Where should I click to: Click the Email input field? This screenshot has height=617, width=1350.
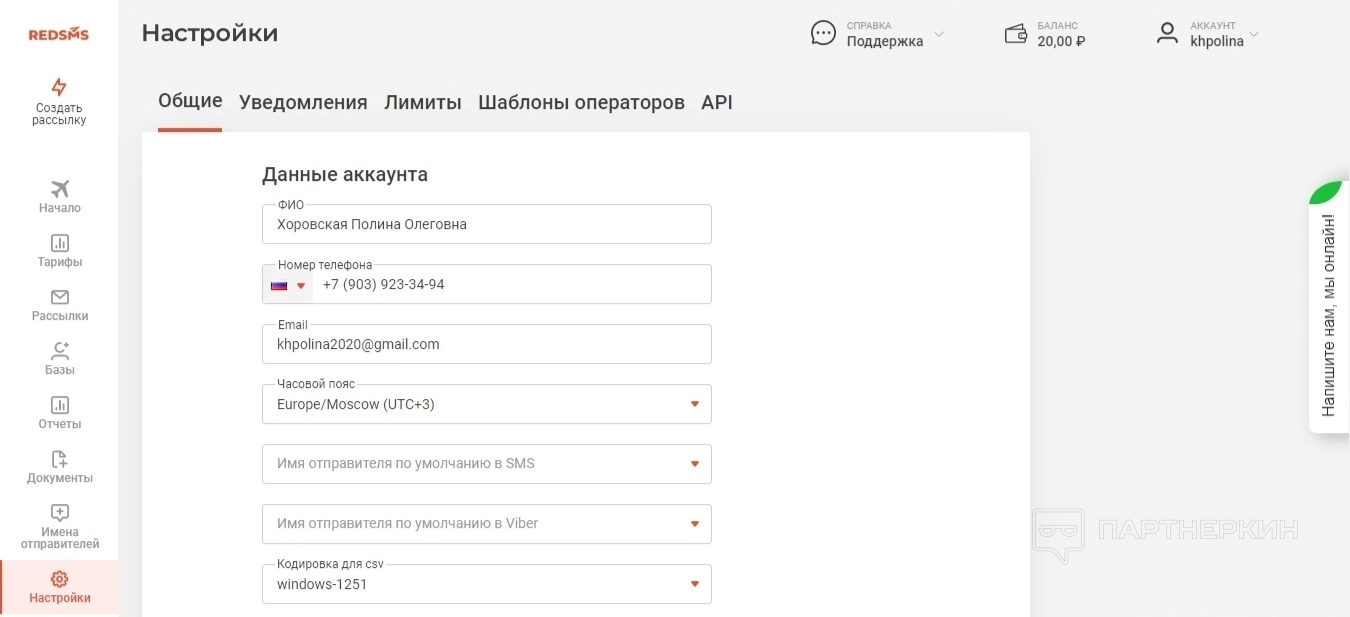click(x=486, y=344)
